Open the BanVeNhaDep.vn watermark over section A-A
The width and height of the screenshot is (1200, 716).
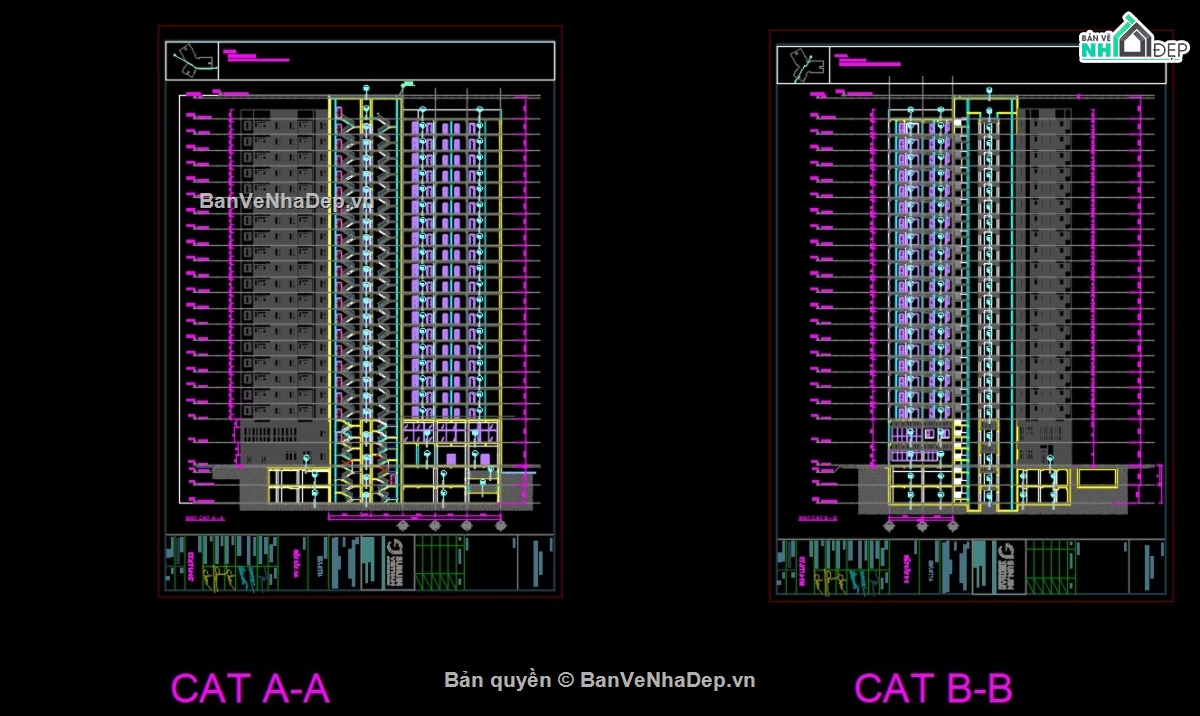coord(286,200)
